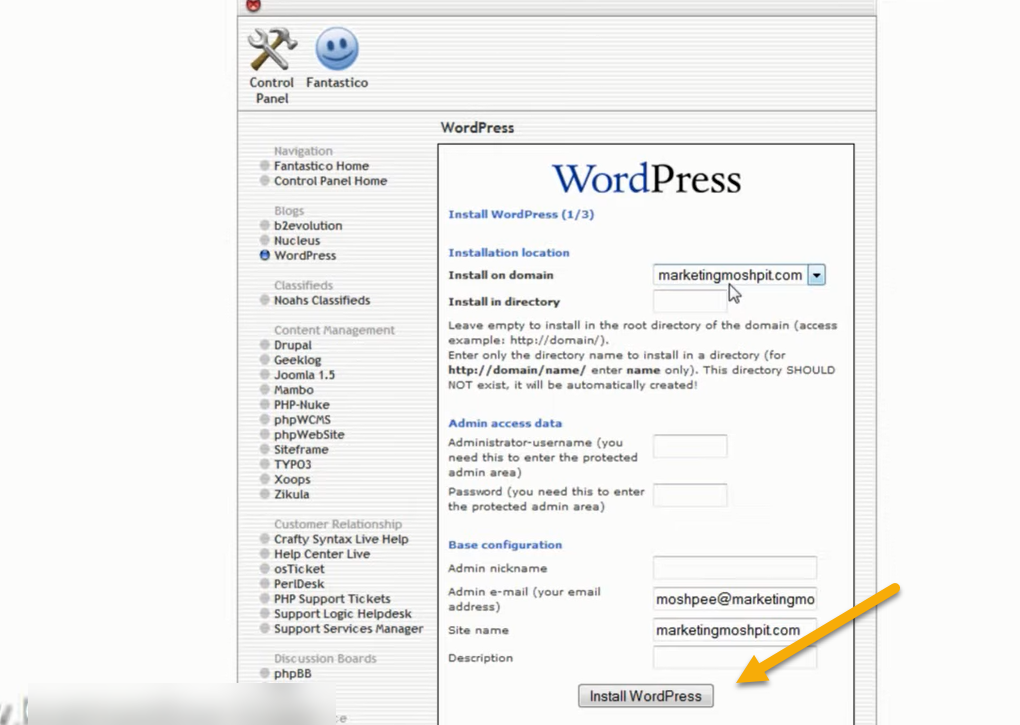
Task: Click the bullet beside Help Center Live
Action: pos(265,555)
